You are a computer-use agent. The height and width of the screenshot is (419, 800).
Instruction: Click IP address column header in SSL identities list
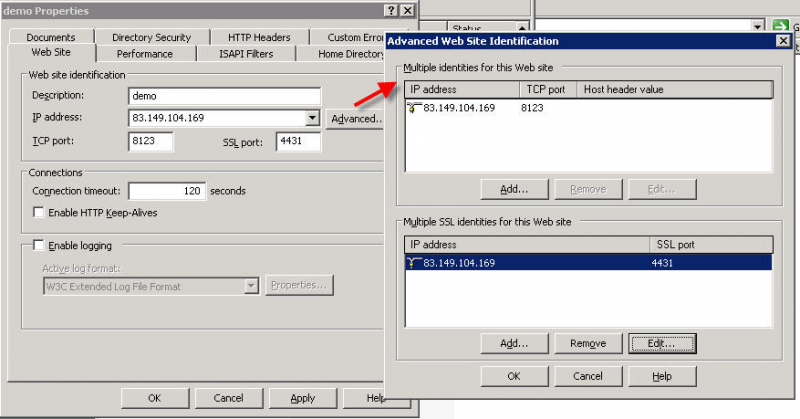[527, 244]
